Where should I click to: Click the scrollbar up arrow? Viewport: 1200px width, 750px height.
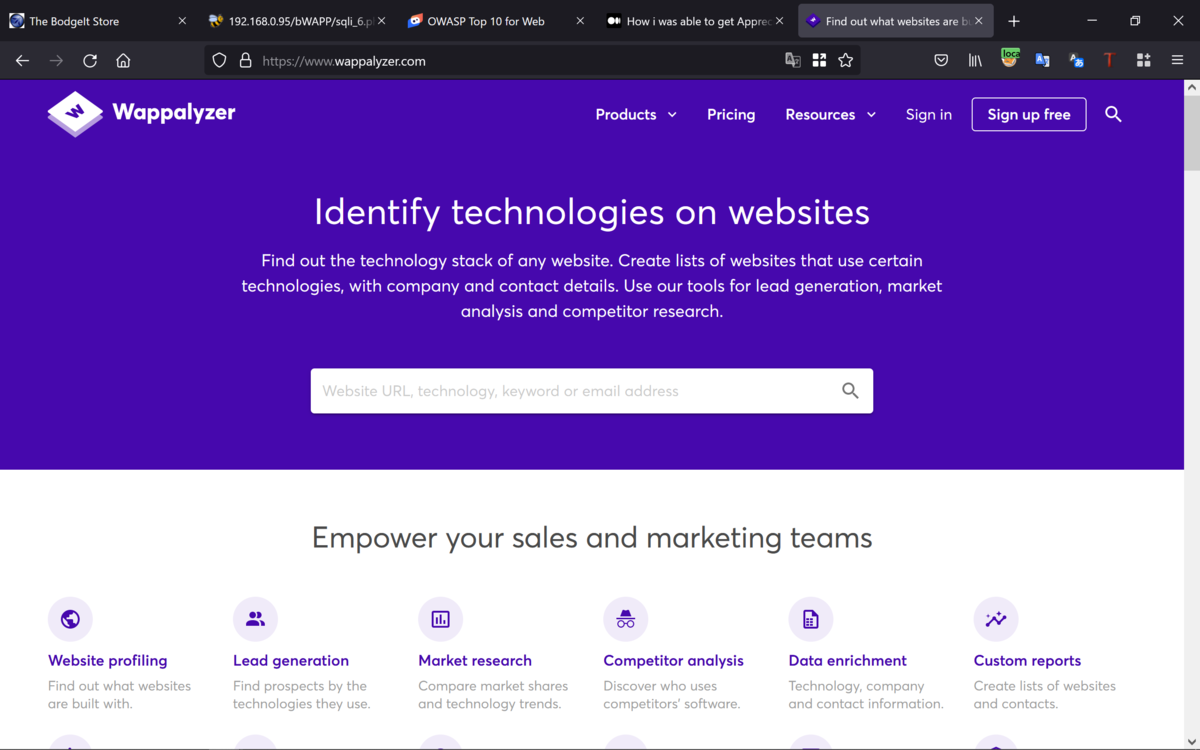1191,88
